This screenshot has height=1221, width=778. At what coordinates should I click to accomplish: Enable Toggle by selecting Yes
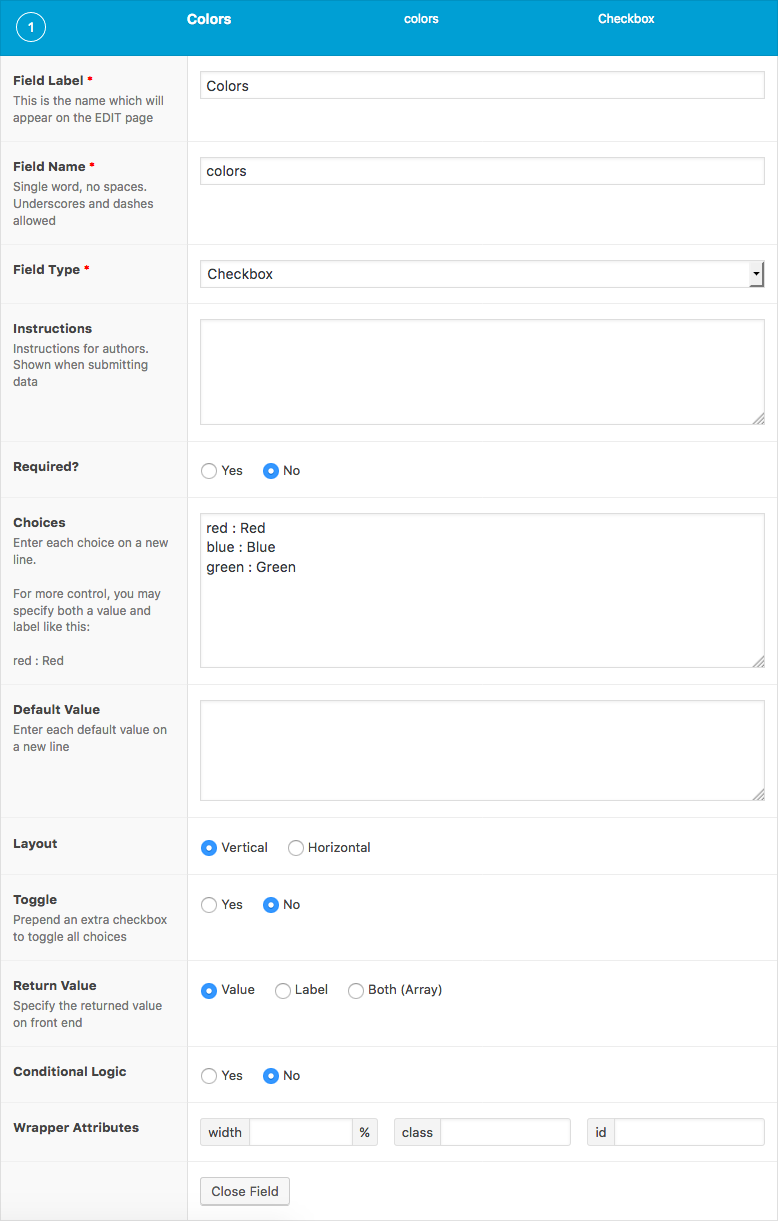[x=209, y=905]
